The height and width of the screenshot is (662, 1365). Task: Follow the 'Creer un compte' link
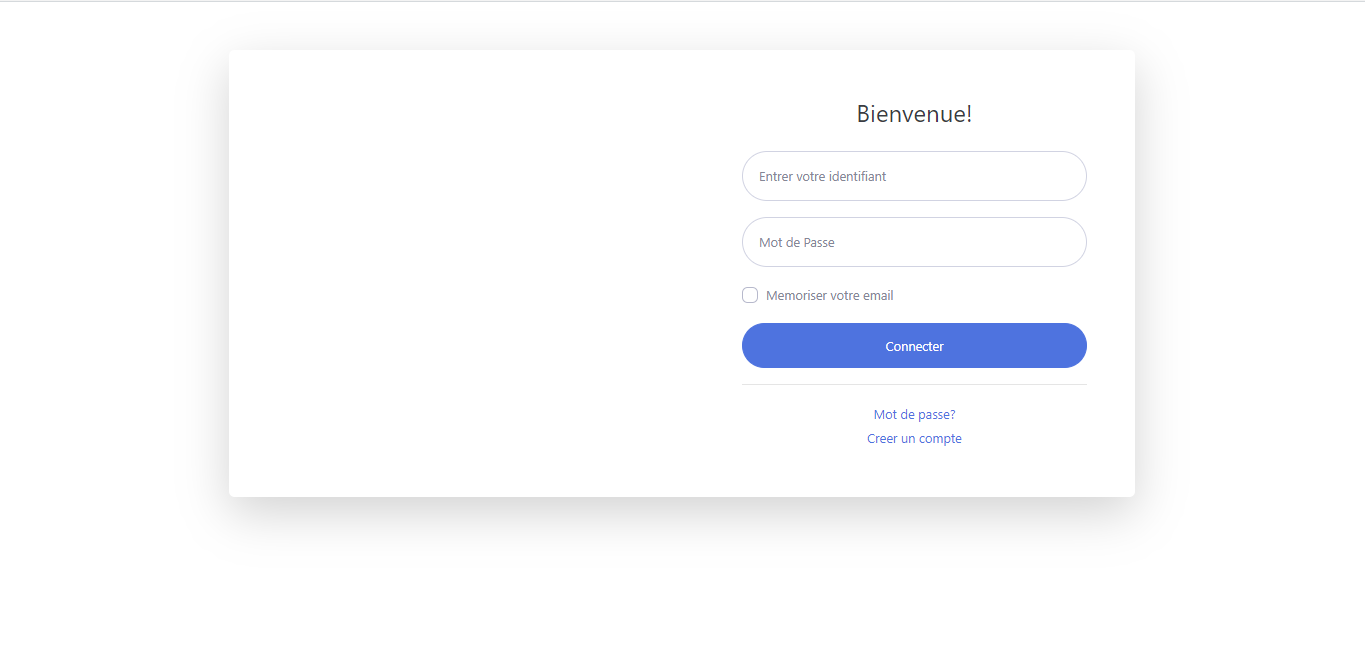coord(914,439)
